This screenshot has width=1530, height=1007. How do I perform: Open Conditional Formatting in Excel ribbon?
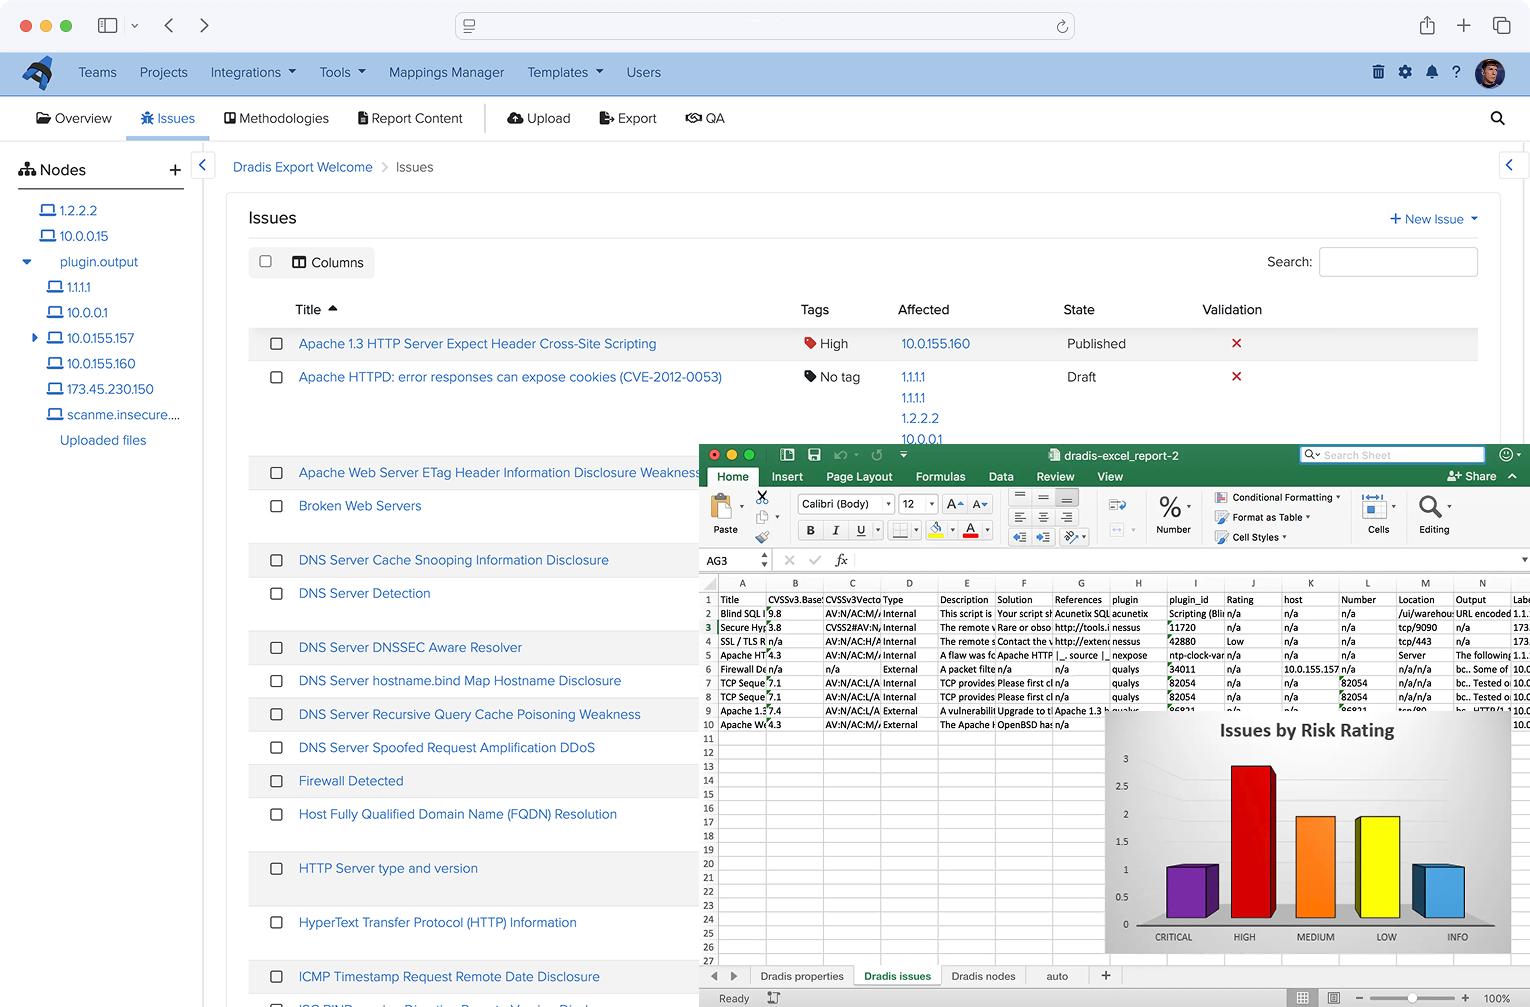[x=1278, y=497]
